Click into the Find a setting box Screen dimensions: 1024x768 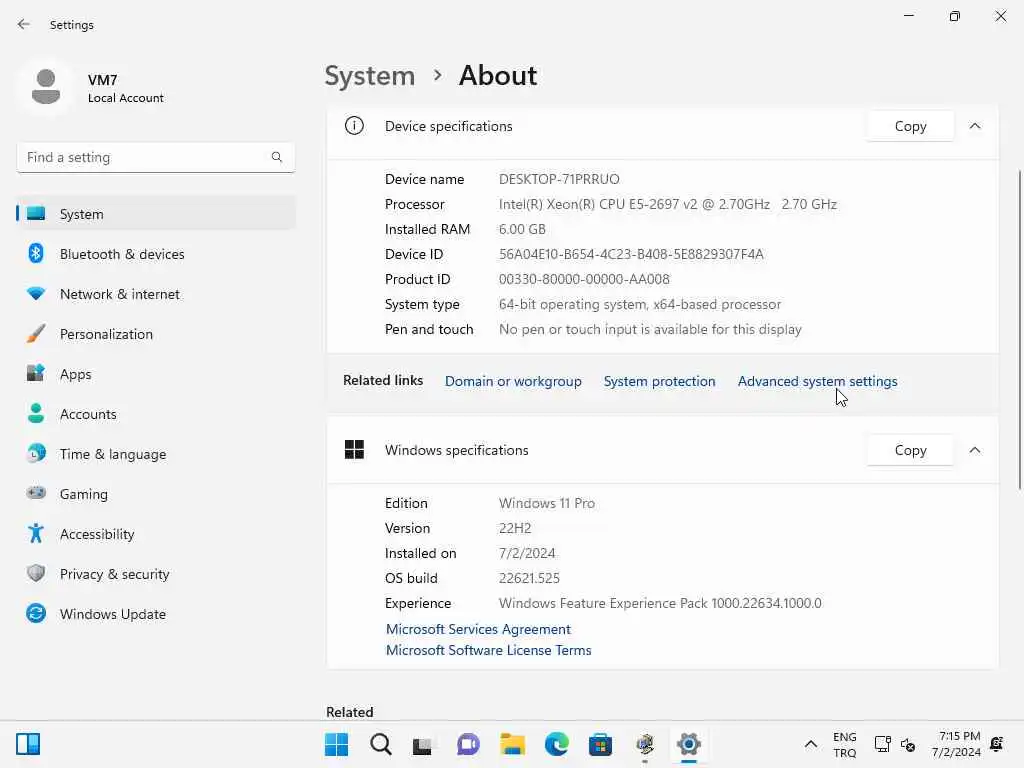click(x=155, y=157)
